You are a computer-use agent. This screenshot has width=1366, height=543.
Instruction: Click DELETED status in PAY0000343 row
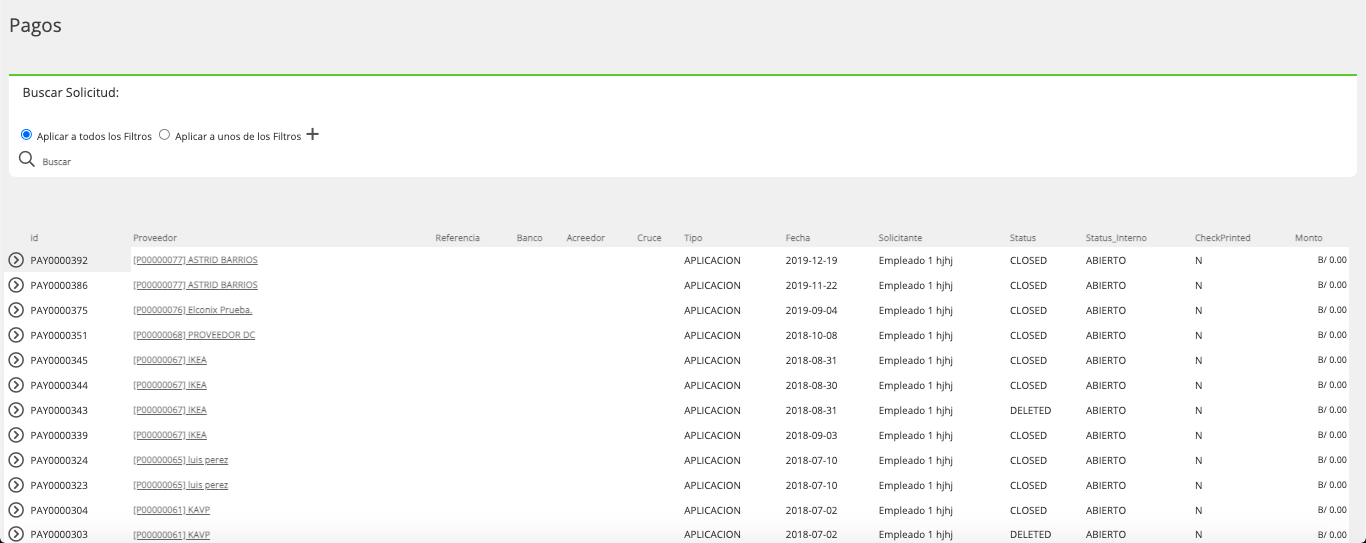(x=1031, y=410)
